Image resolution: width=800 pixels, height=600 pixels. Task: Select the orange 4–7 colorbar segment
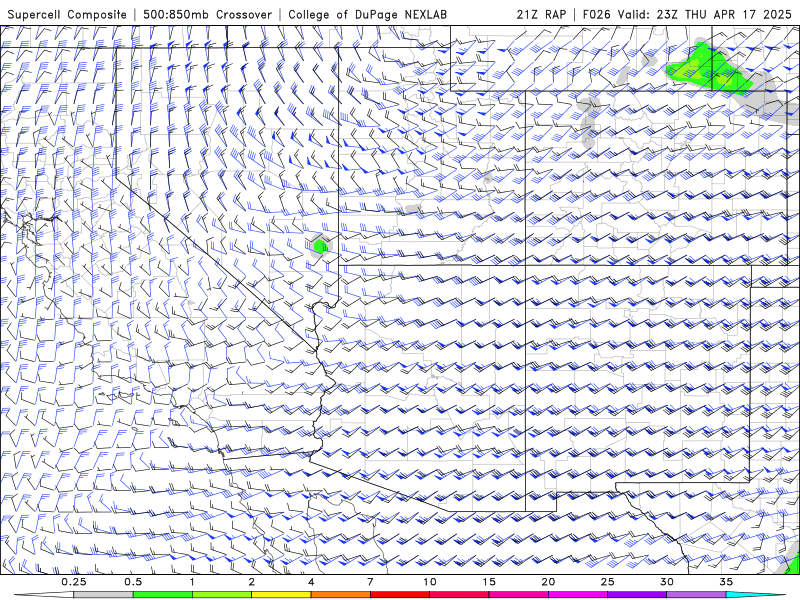click(340, 595)
